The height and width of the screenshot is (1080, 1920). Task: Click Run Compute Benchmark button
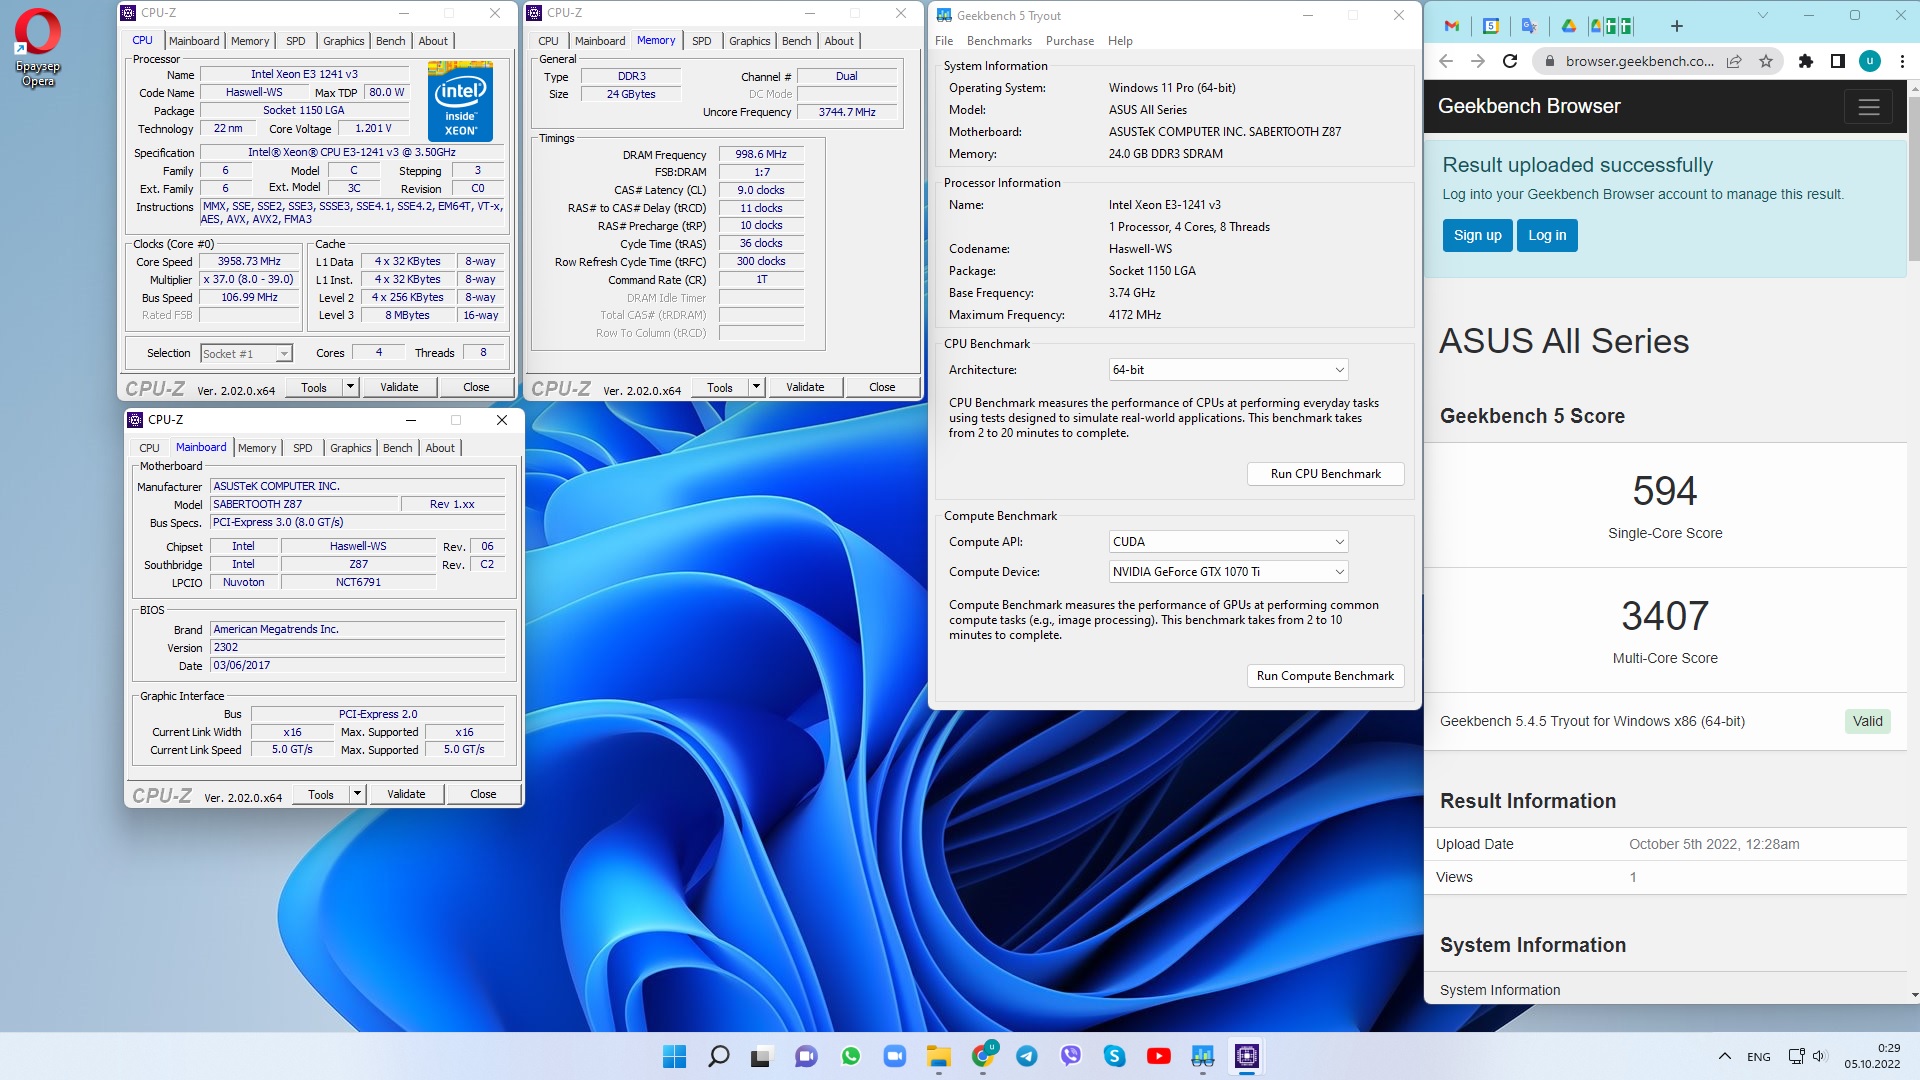pos(1325,676)
